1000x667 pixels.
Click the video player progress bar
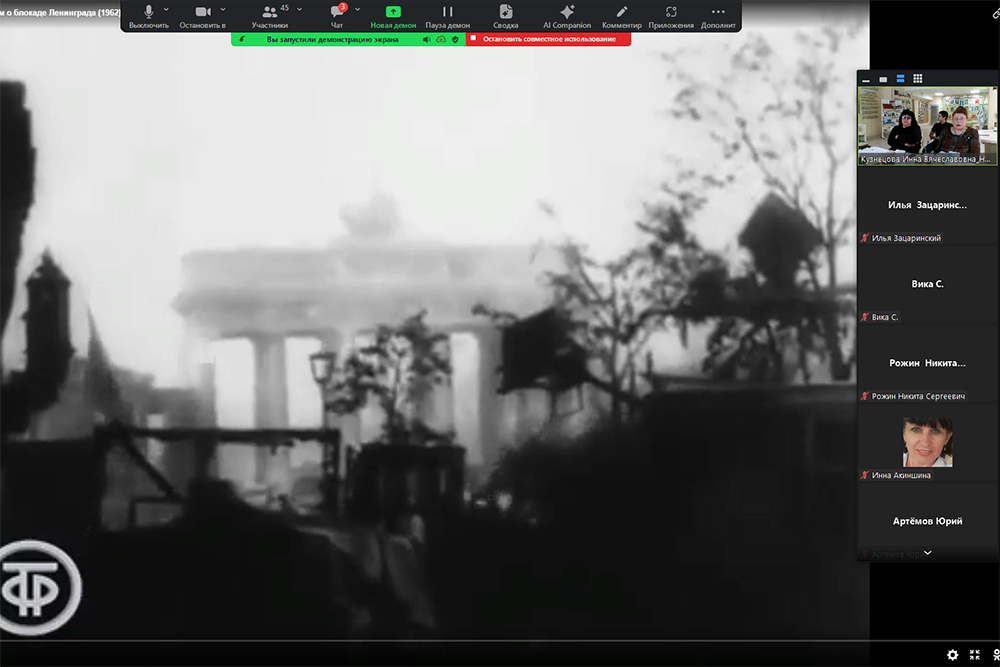[430, 640]
